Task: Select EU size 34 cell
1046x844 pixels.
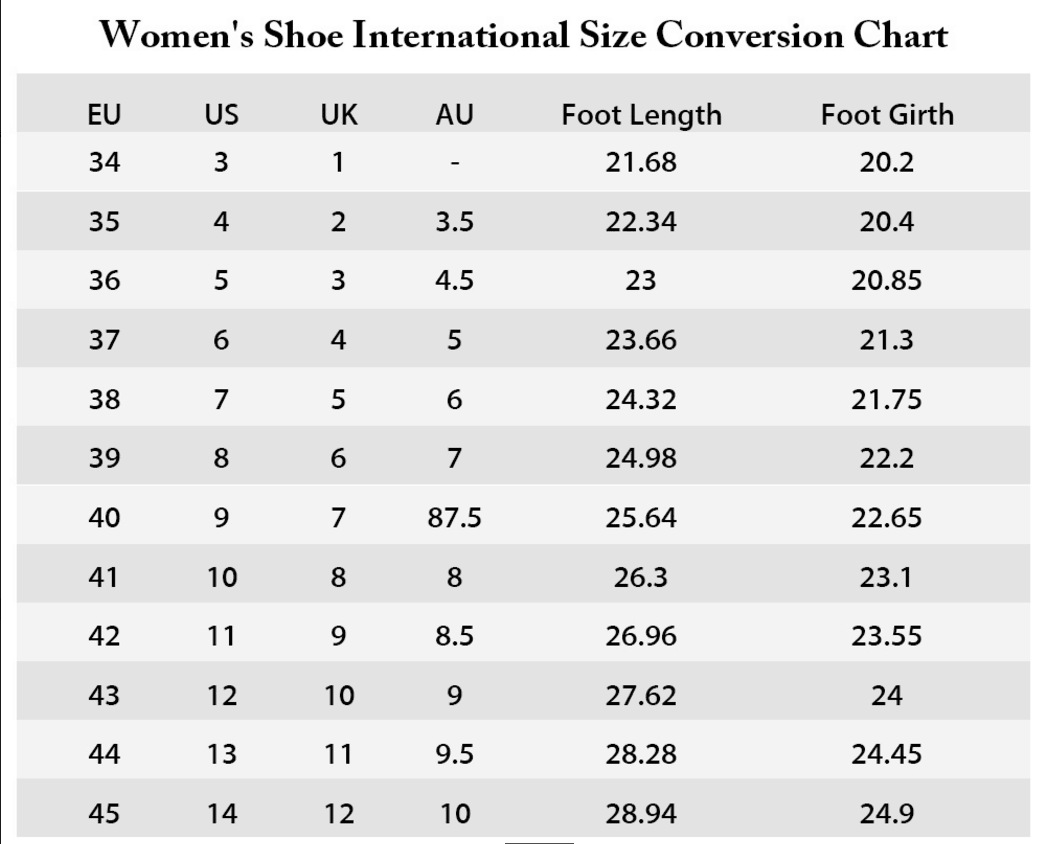Action: 104,161
